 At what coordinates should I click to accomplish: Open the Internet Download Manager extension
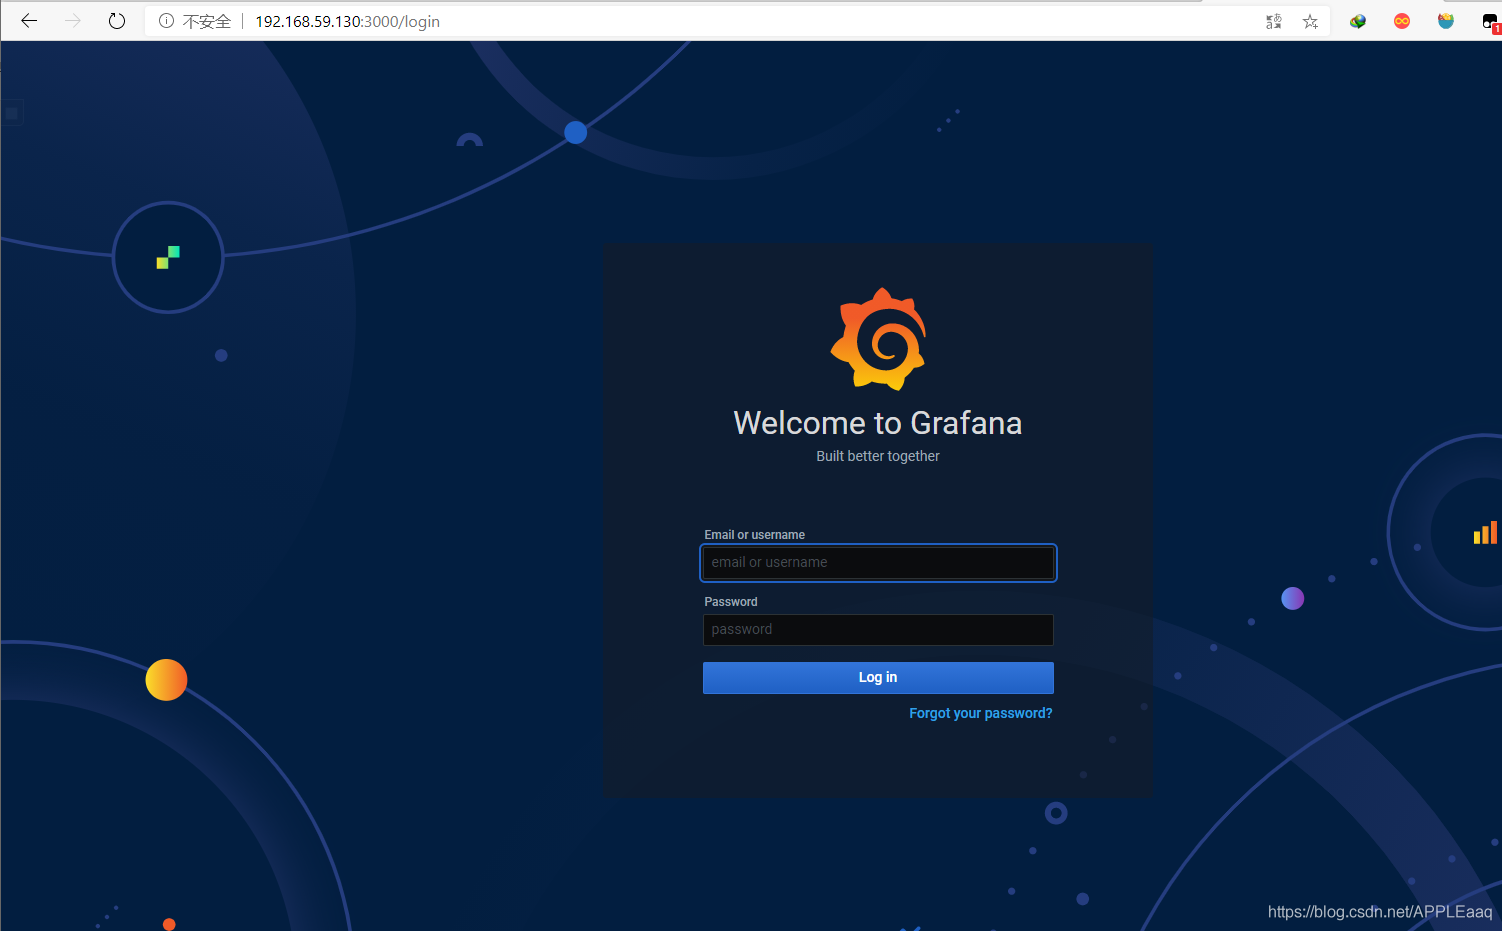coord(1358,21)
